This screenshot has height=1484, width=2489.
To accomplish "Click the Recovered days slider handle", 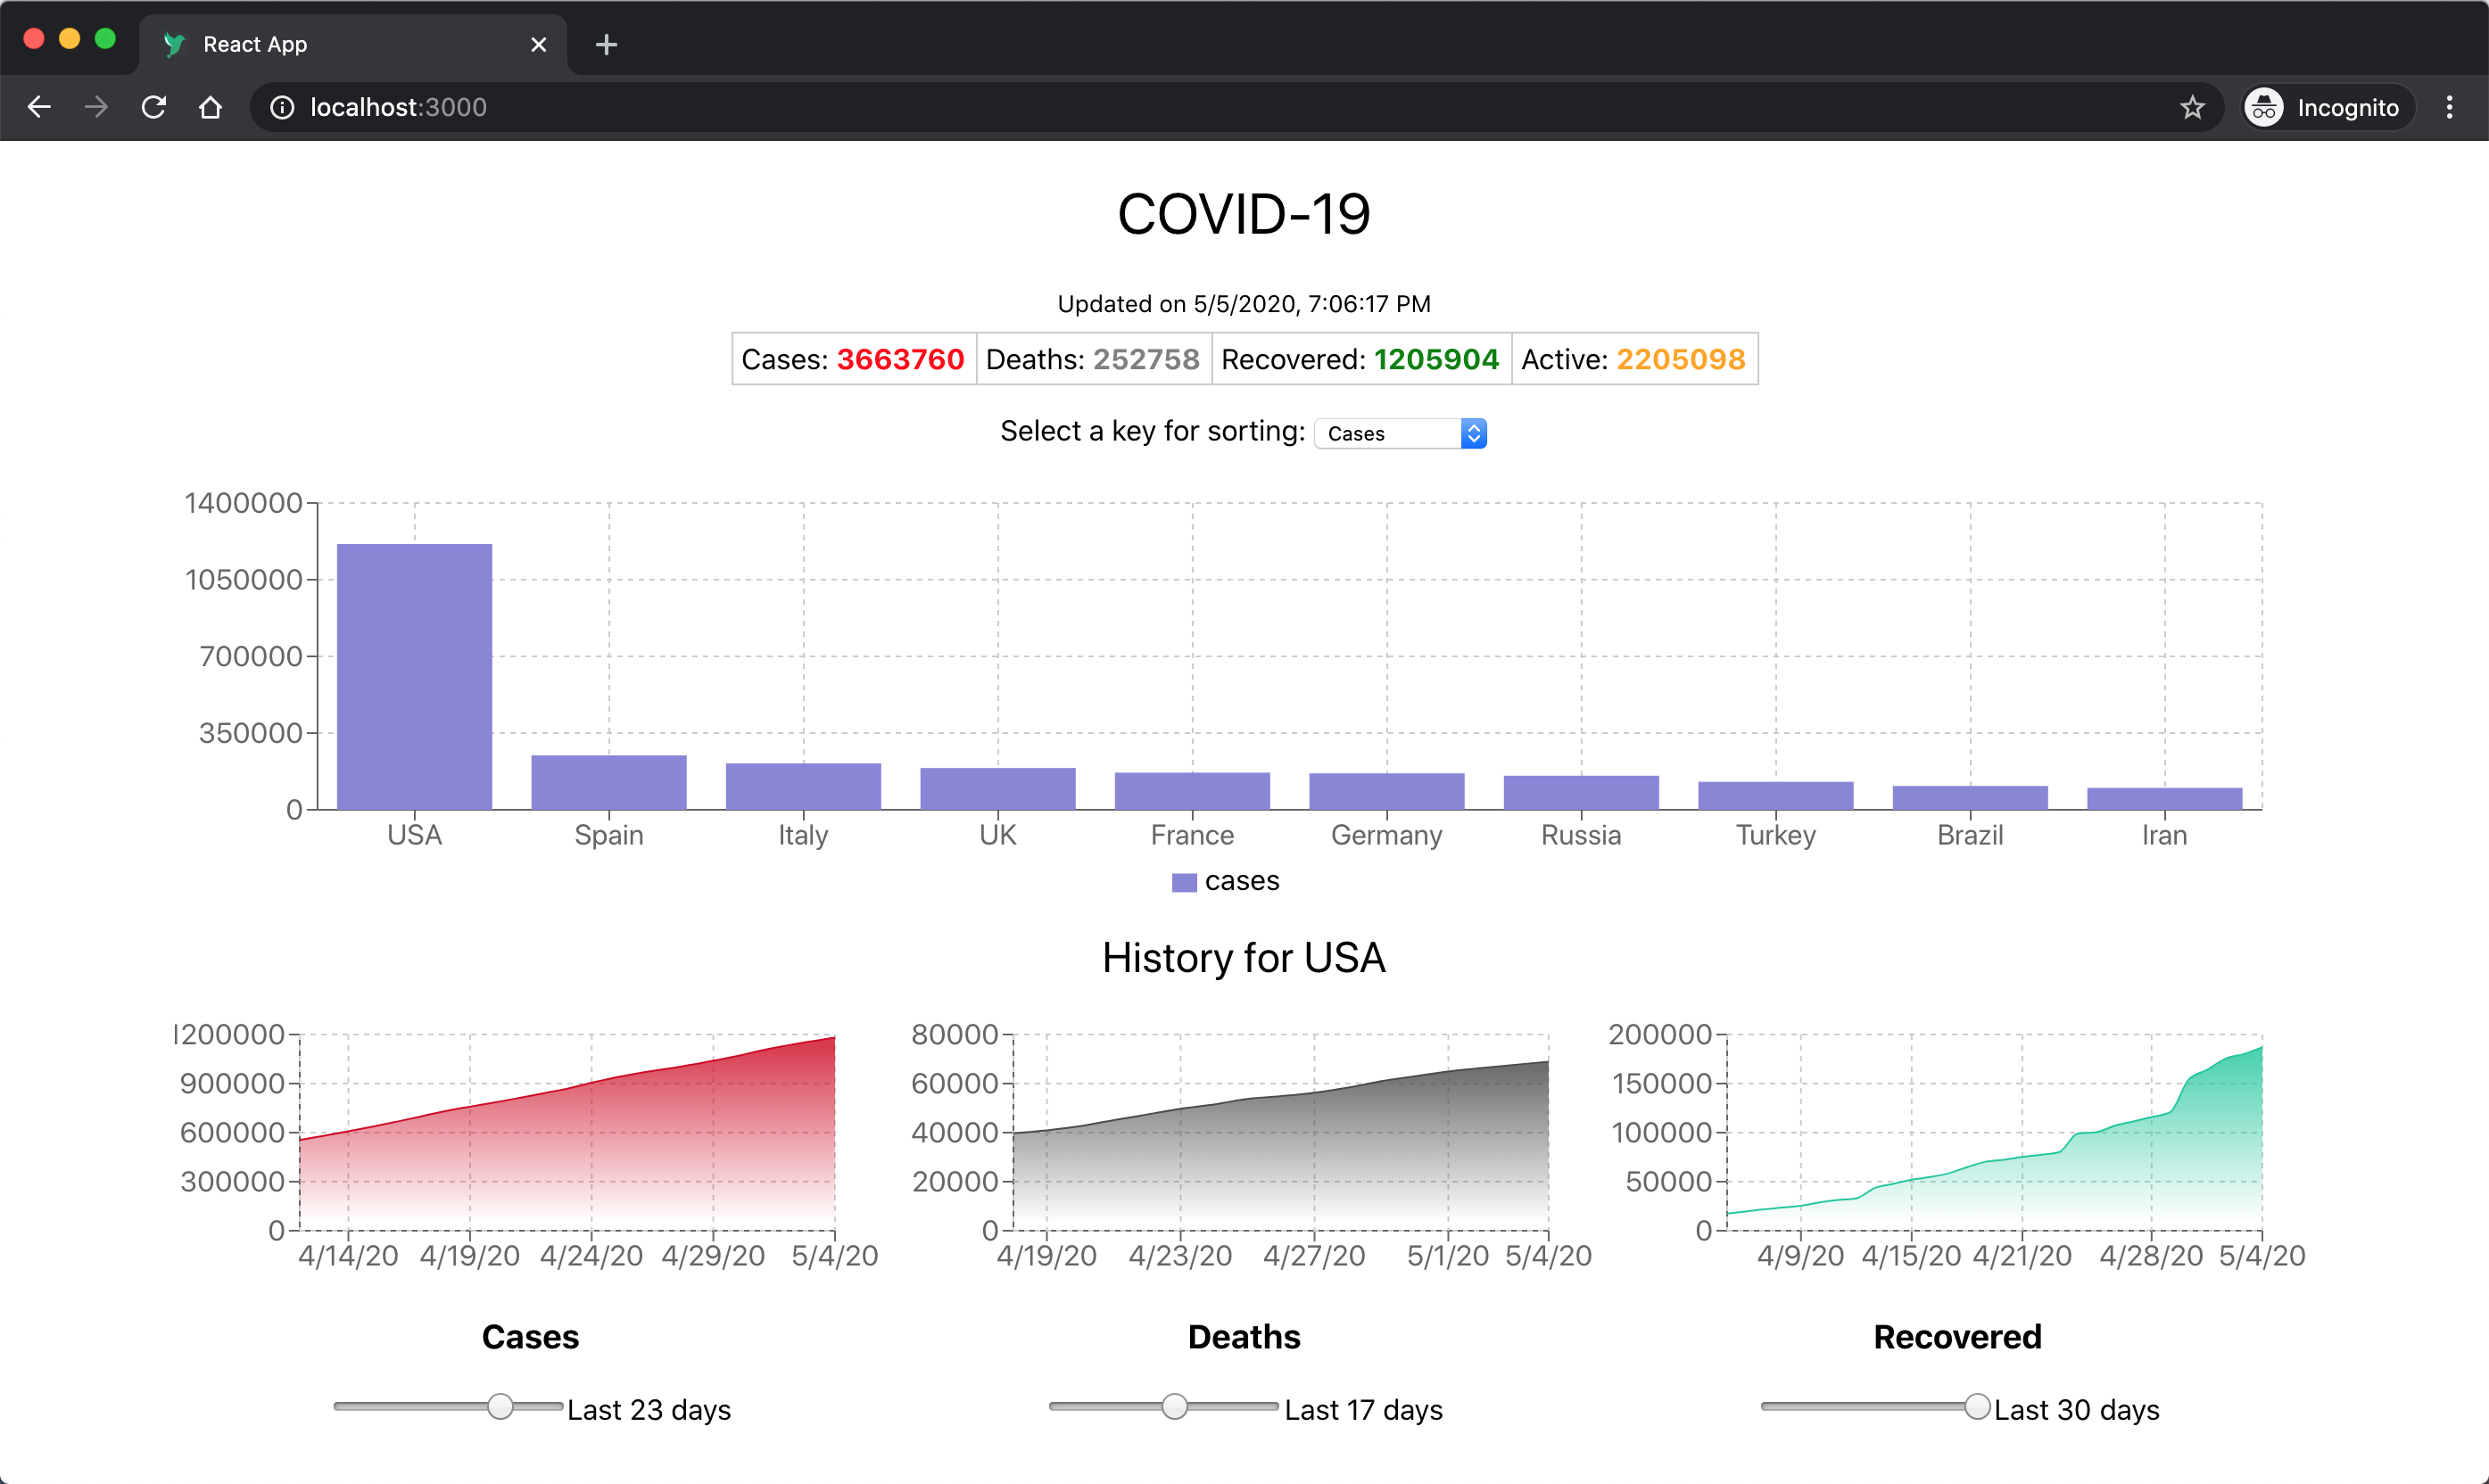I will (1977, 1407).
